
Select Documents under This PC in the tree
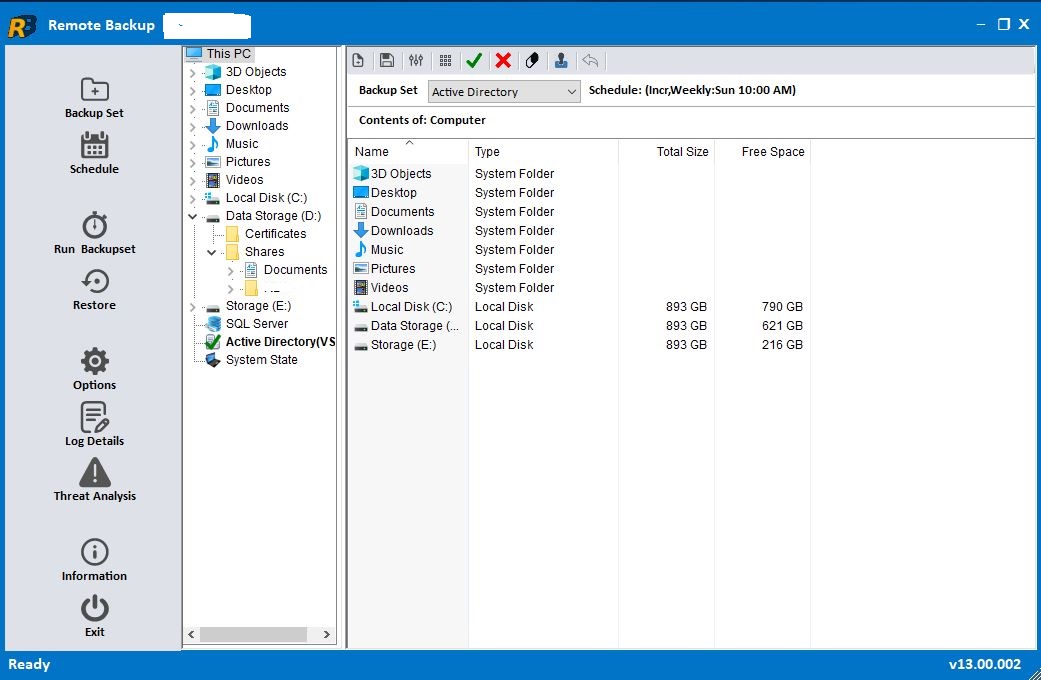pyautogui.click(x=257, y=108)
